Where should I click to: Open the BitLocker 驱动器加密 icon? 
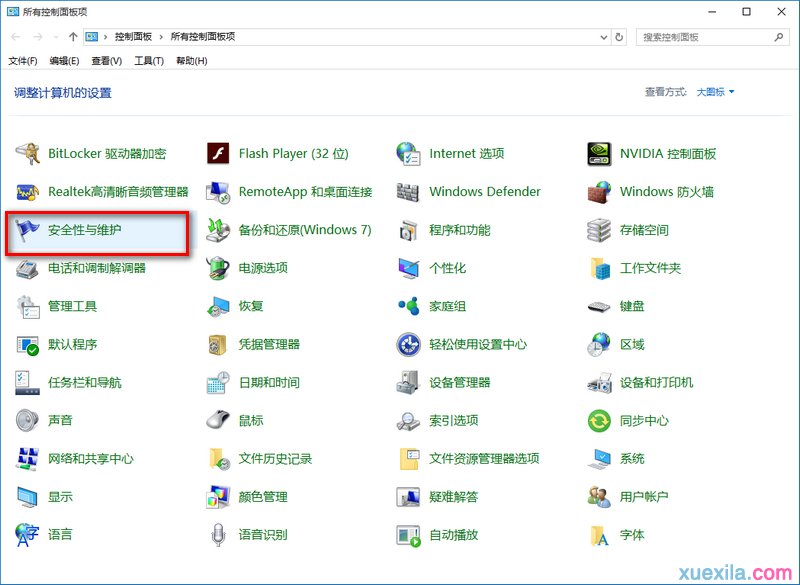click(28, 154)
